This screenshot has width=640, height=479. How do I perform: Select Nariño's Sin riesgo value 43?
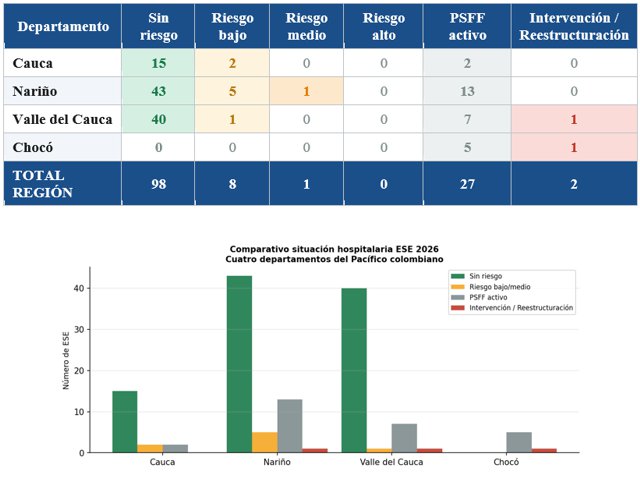159,91
